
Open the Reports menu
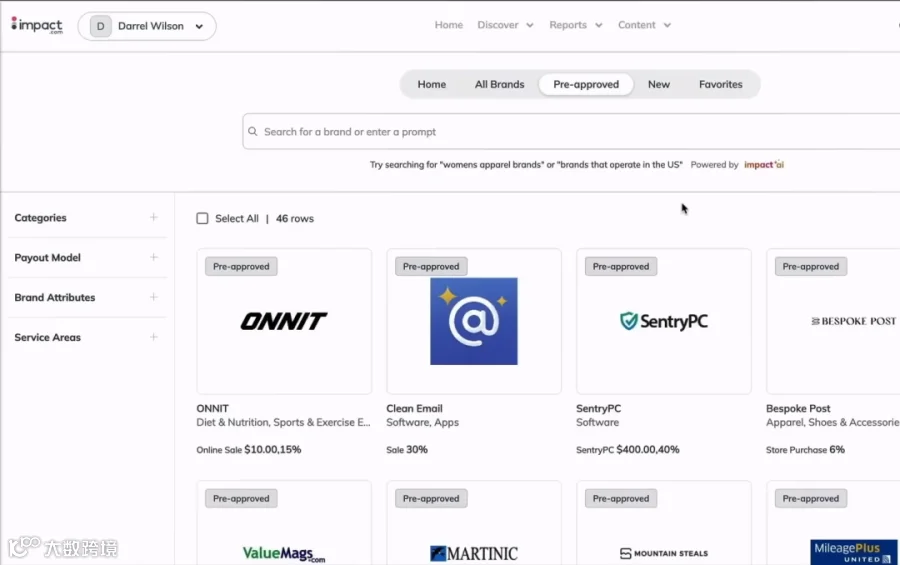point(576,25)
